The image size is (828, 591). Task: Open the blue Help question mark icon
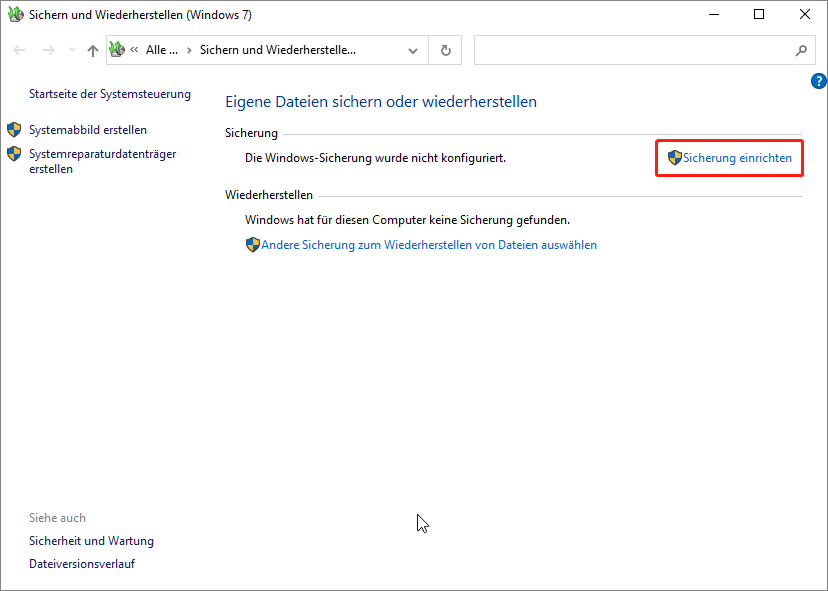pos(818,81)
